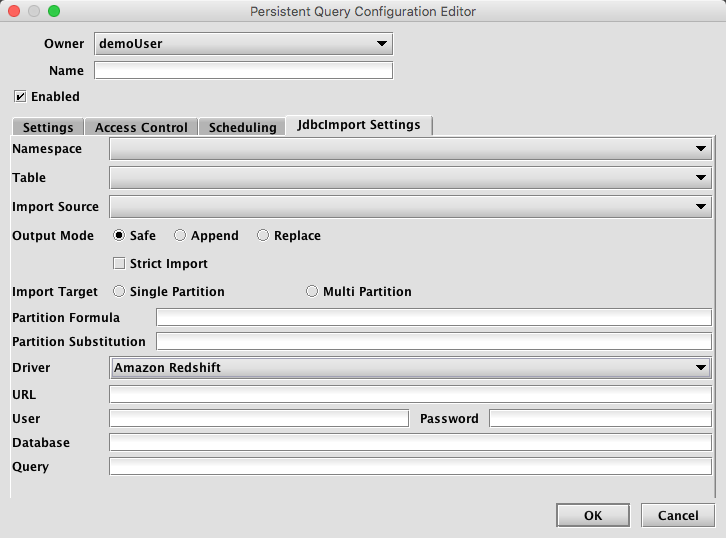Click the Cancel button
The width and height of the screenshot is (726, 538).
[678, 515]
